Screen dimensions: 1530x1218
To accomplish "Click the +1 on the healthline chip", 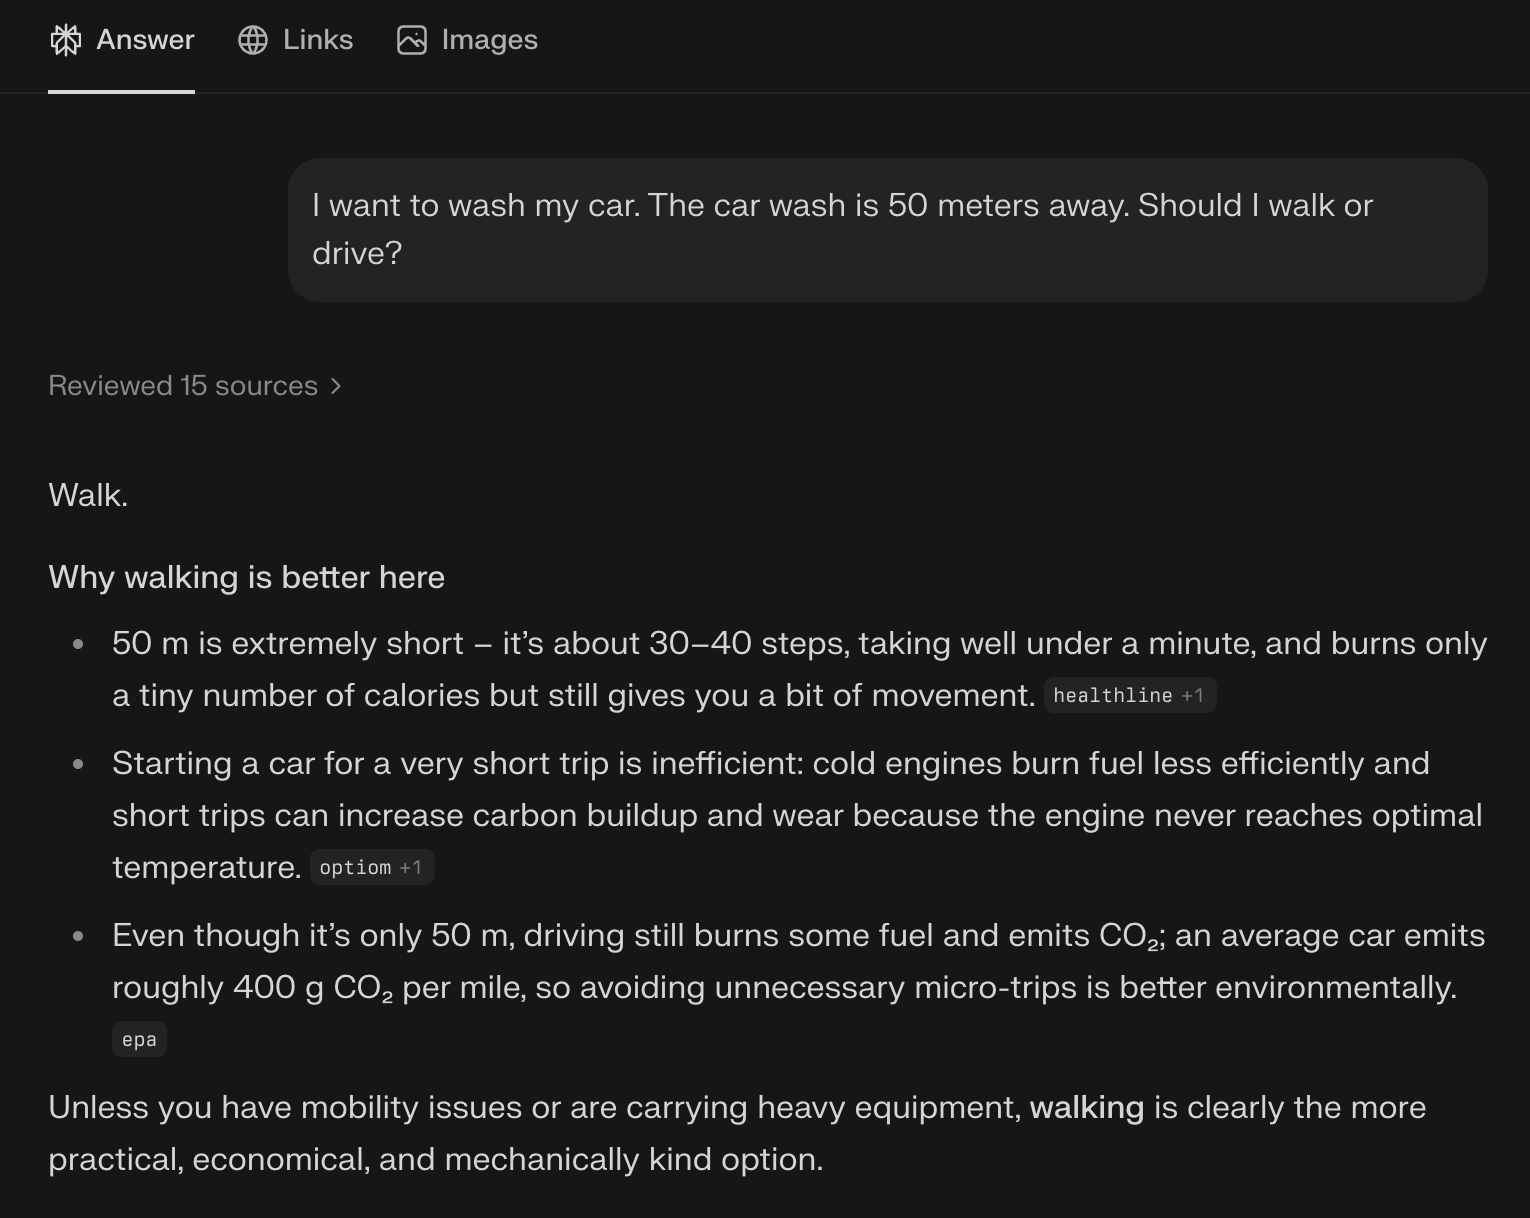I will (1194, 695).
